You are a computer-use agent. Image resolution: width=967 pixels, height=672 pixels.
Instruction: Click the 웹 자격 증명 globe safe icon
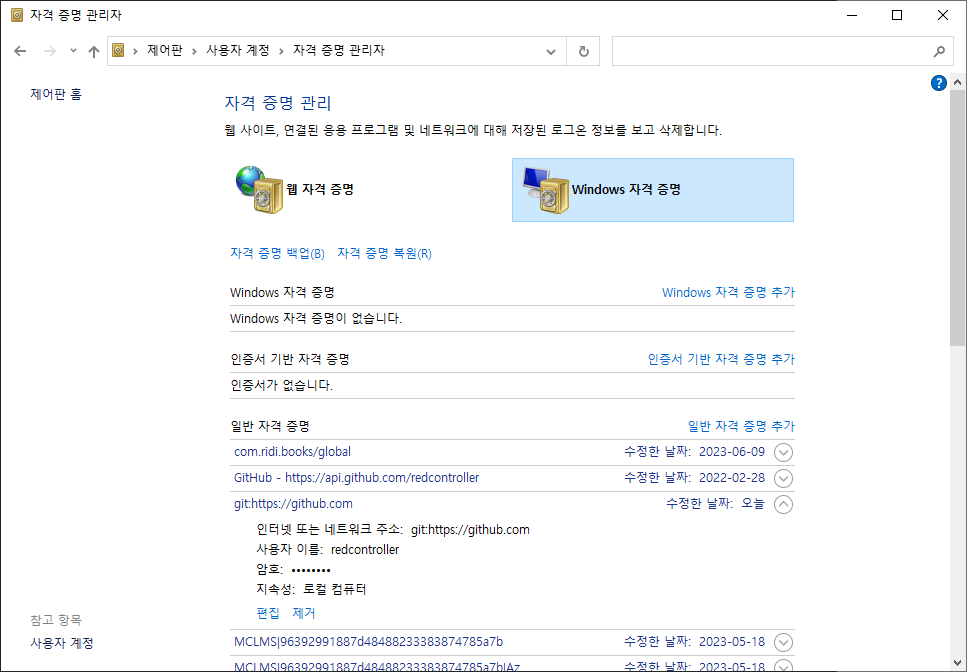click(x=259, y=190)
